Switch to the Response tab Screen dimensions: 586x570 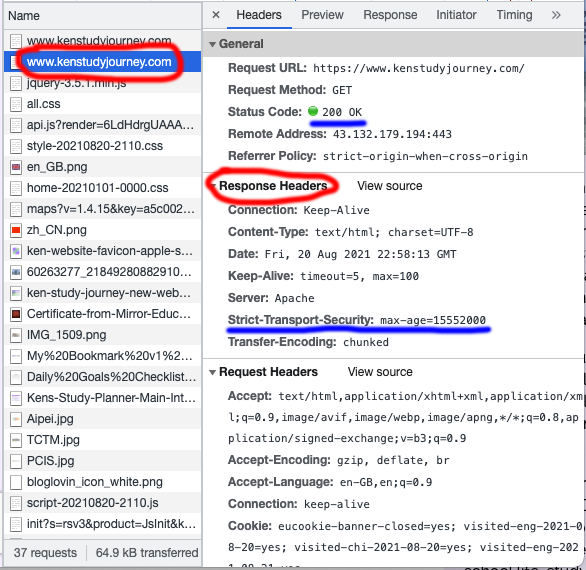390,15
